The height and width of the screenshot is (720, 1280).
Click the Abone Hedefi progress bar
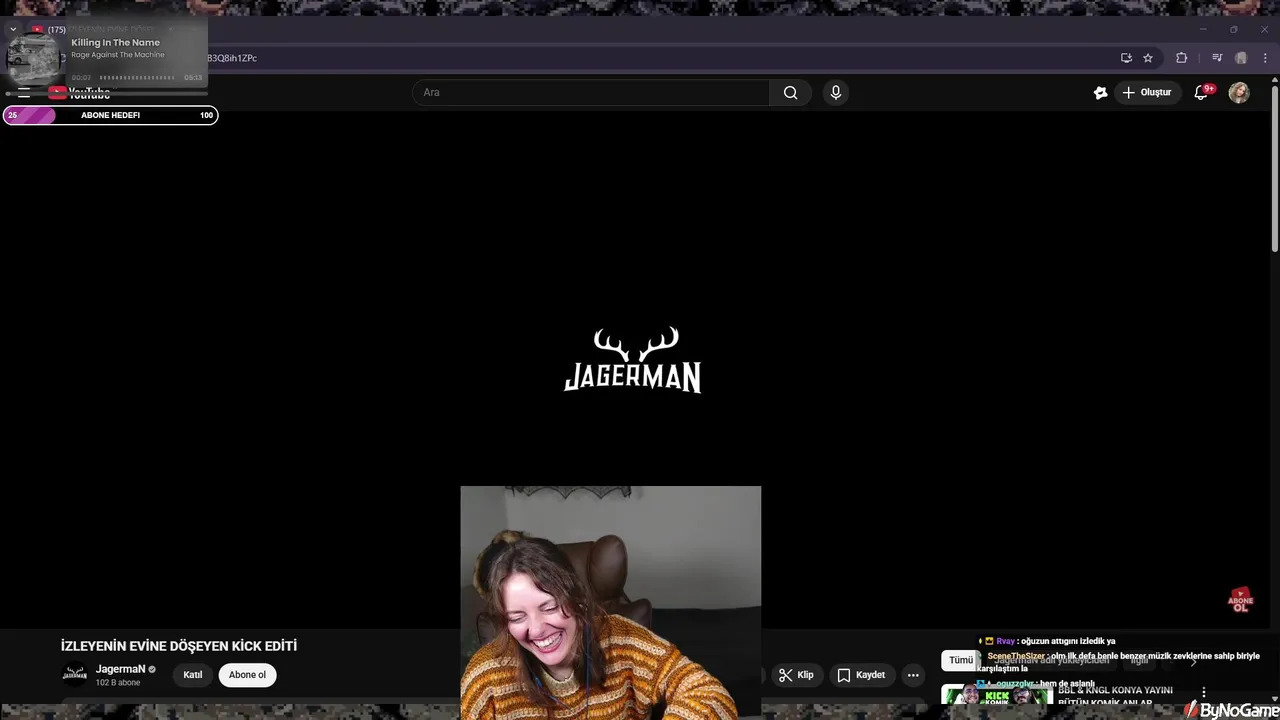(x=110, y=115)
